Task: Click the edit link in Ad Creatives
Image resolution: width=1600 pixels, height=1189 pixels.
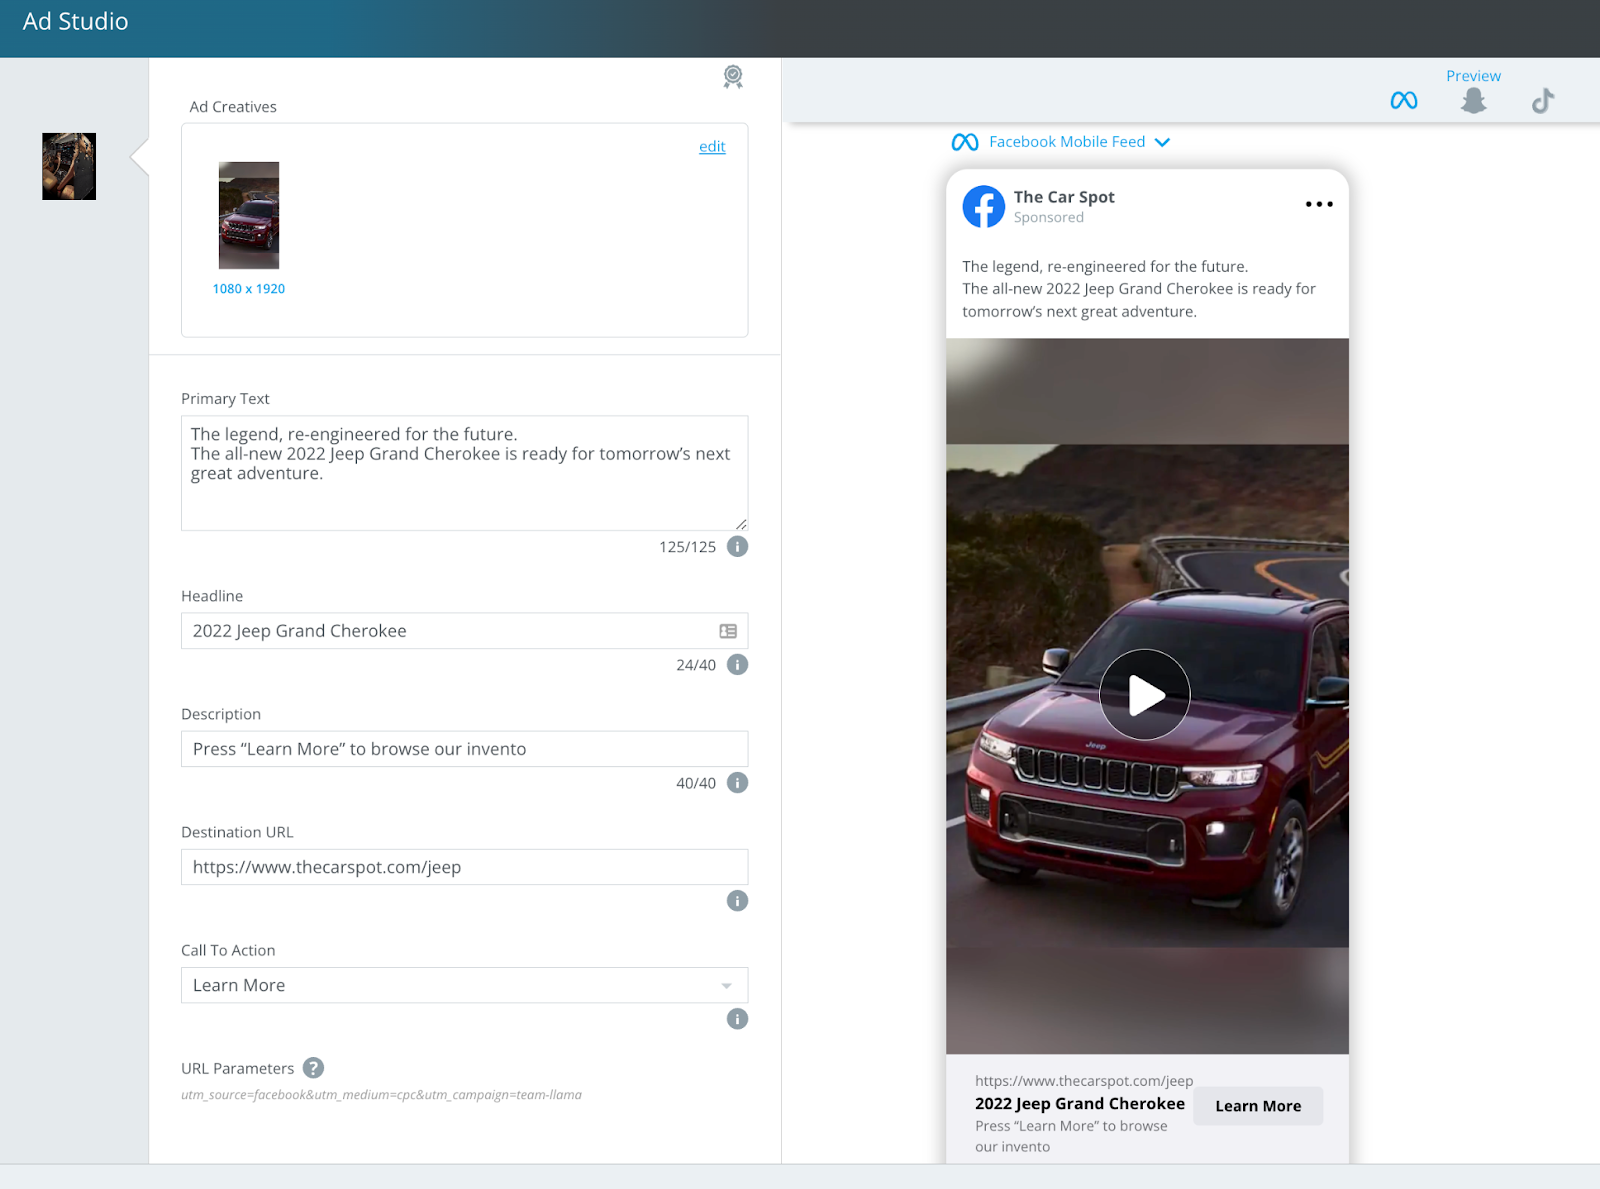Action: coord(712,147)
